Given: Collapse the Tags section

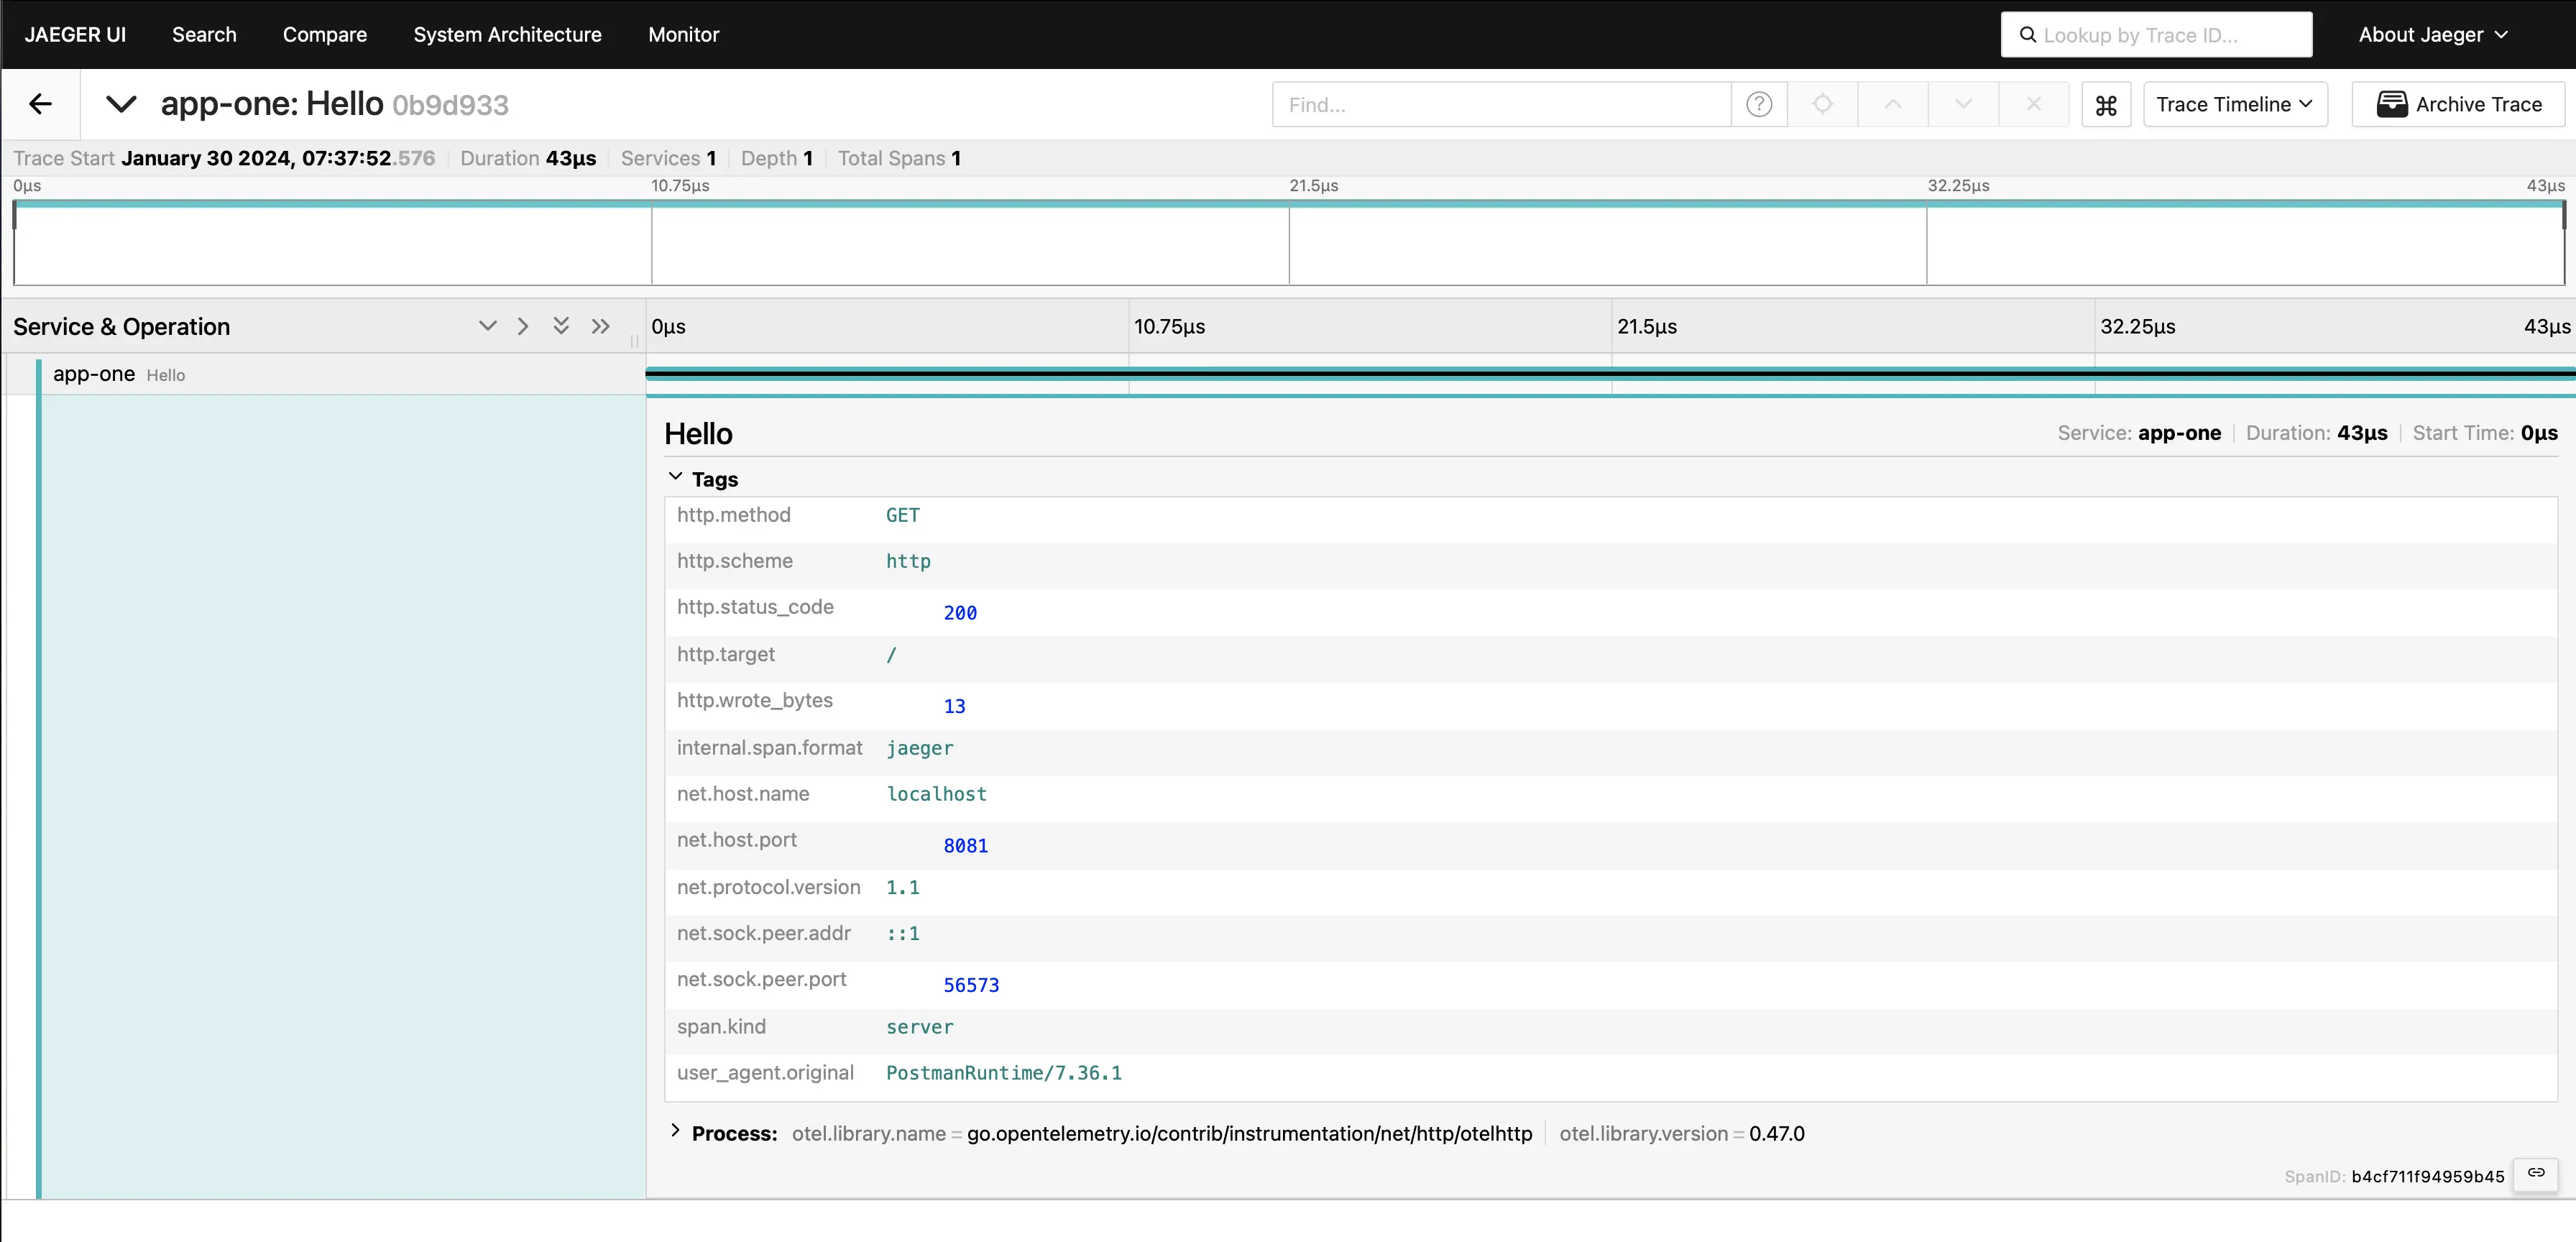Looking at the screenshot, I should click(x=703, y=479).
